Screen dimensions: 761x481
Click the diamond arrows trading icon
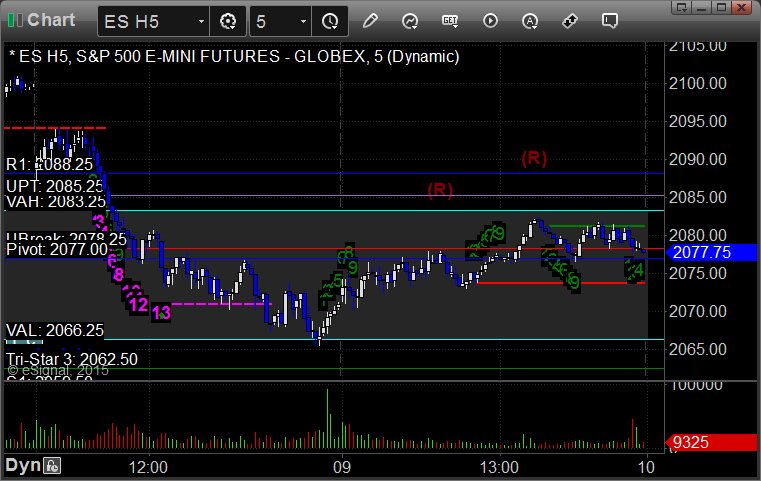570,21
